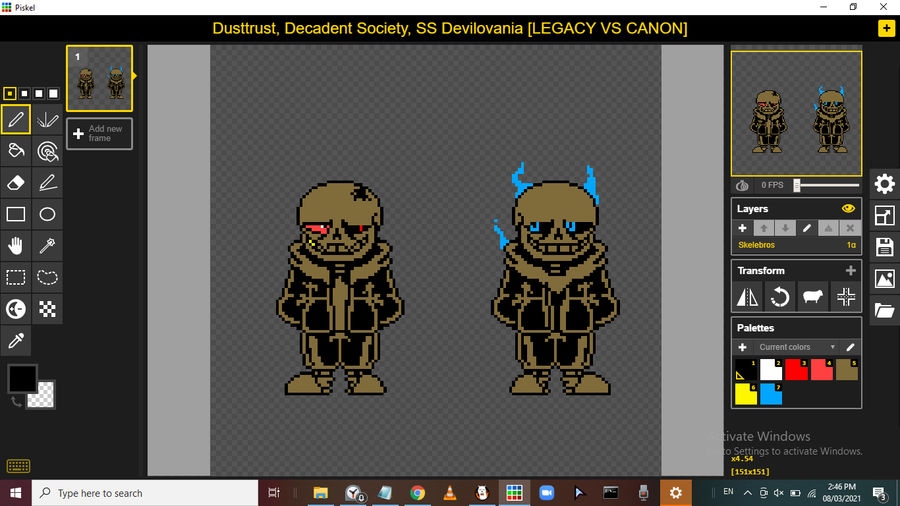Pick black palette color 1

click(746, 369)
